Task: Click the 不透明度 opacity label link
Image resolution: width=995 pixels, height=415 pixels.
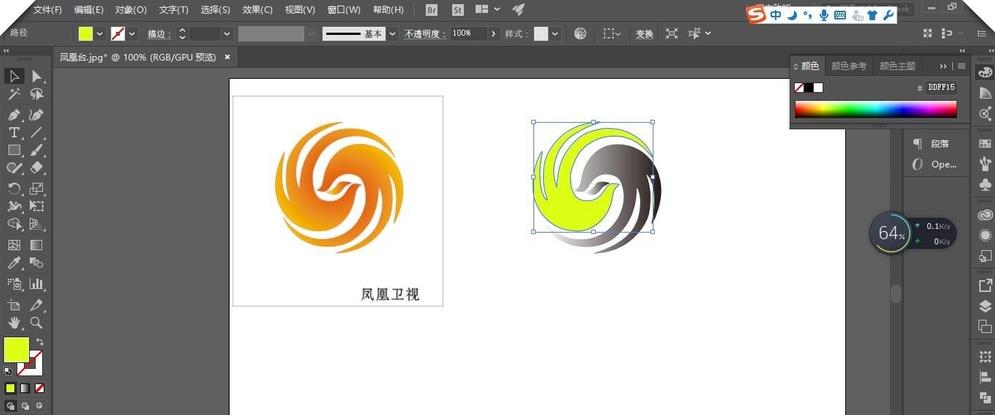Action: [425, 33]
